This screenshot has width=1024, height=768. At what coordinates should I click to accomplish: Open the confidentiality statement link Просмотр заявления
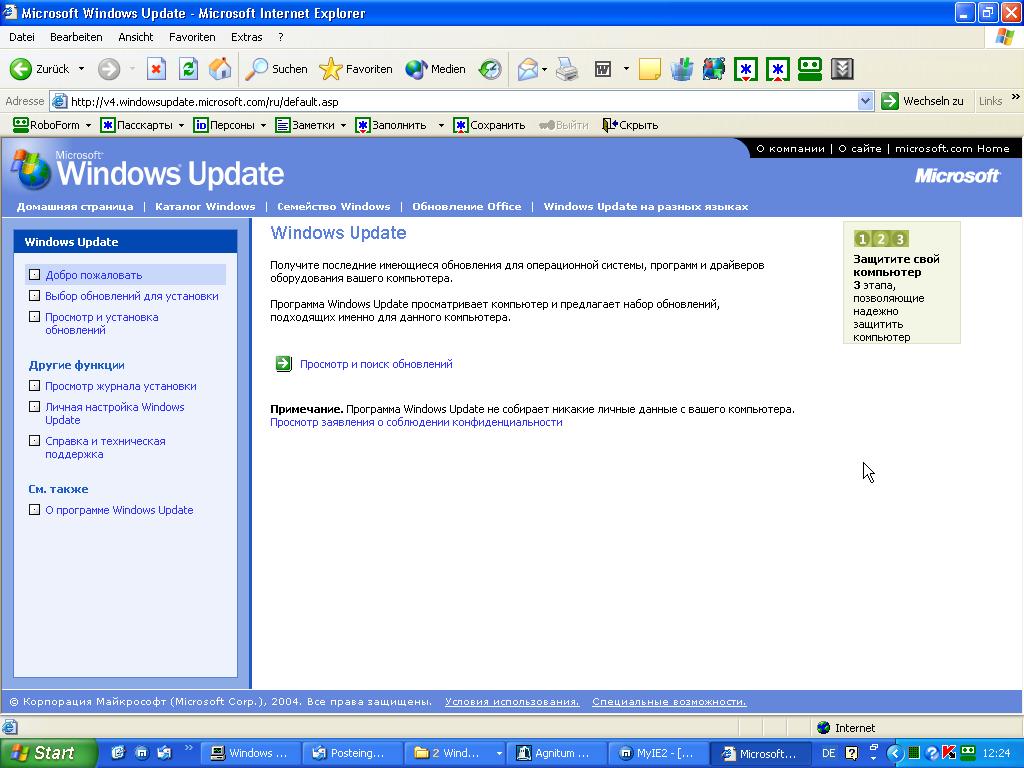417,423
